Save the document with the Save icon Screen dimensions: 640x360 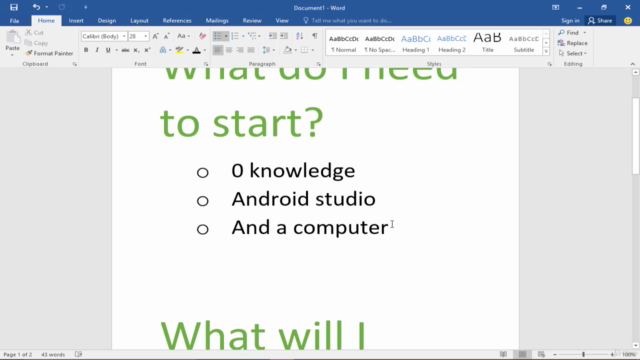[x=14, y=7]
